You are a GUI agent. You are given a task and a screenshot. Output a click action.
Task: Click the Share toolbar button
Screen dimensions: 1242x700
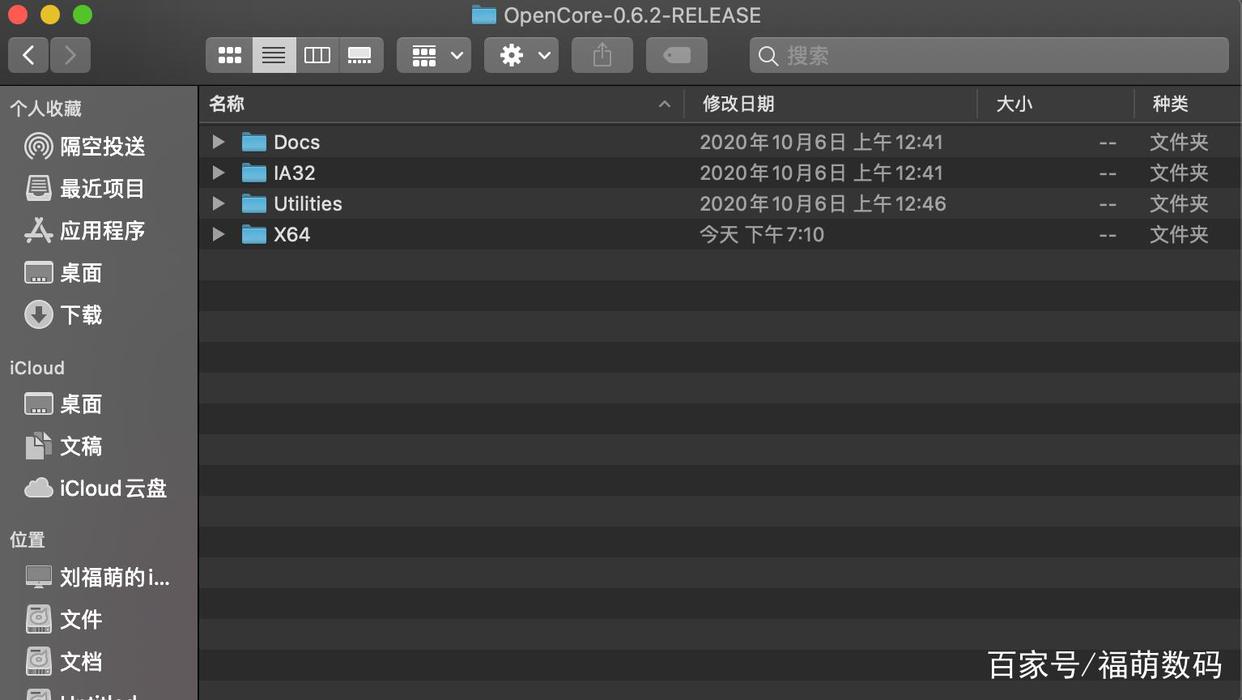pos(602,55)
